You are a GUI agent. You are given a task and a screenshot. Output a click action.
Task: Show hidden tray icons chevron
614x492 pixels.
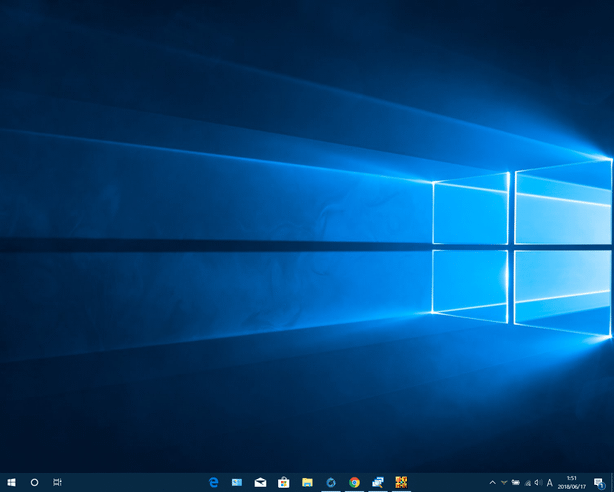point(493,483)
